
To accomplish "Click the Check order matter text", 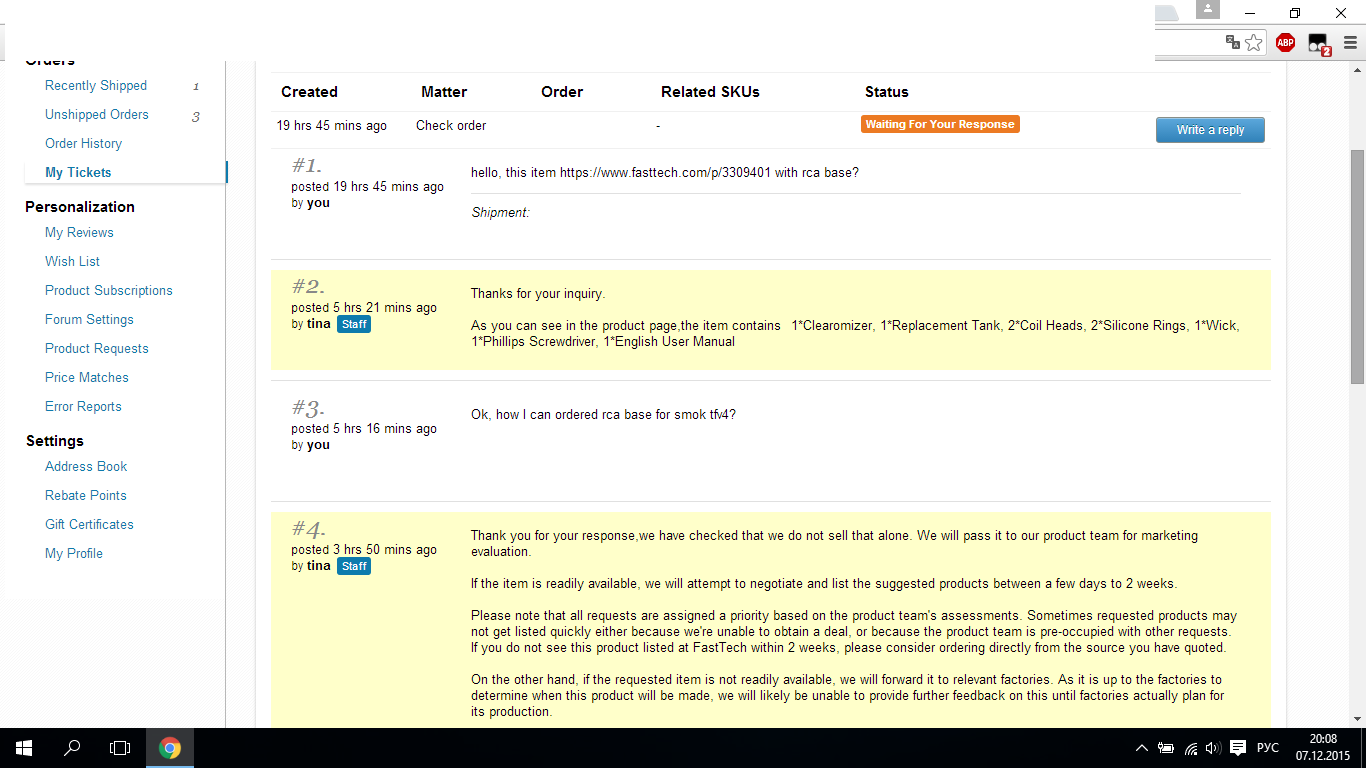I will coord(451,126).
